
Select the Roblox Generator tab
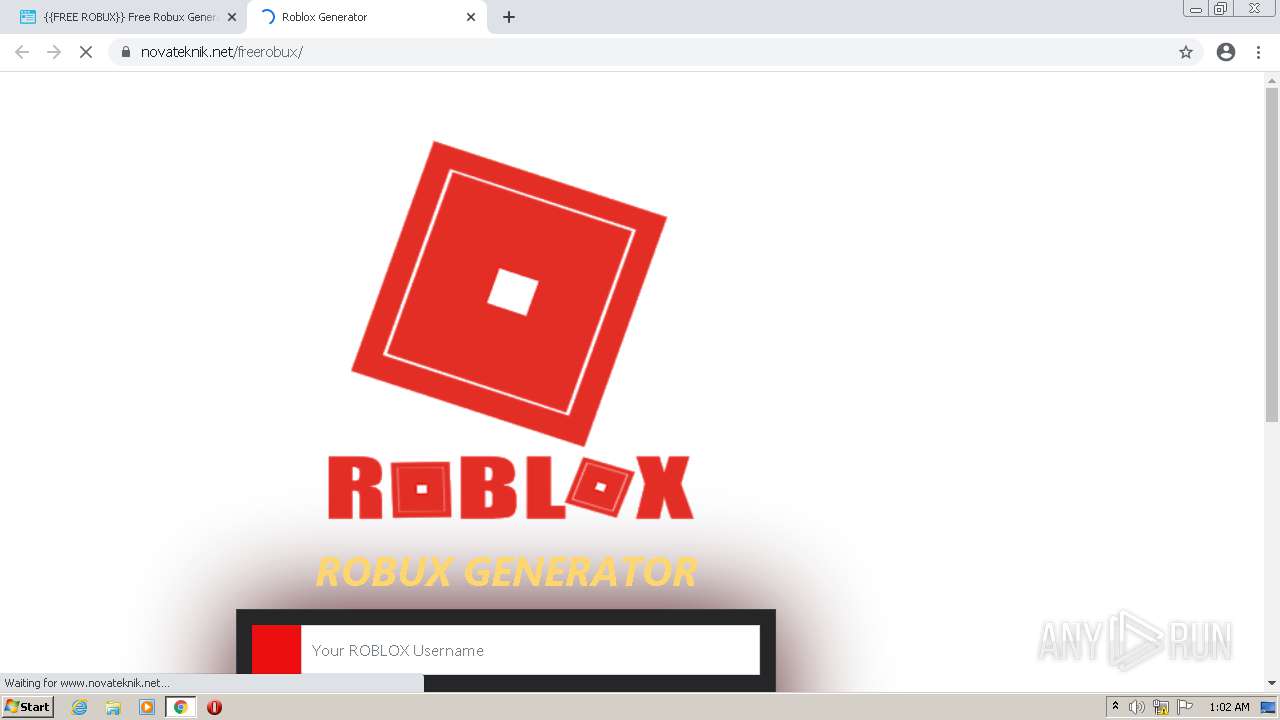[365, 17]
